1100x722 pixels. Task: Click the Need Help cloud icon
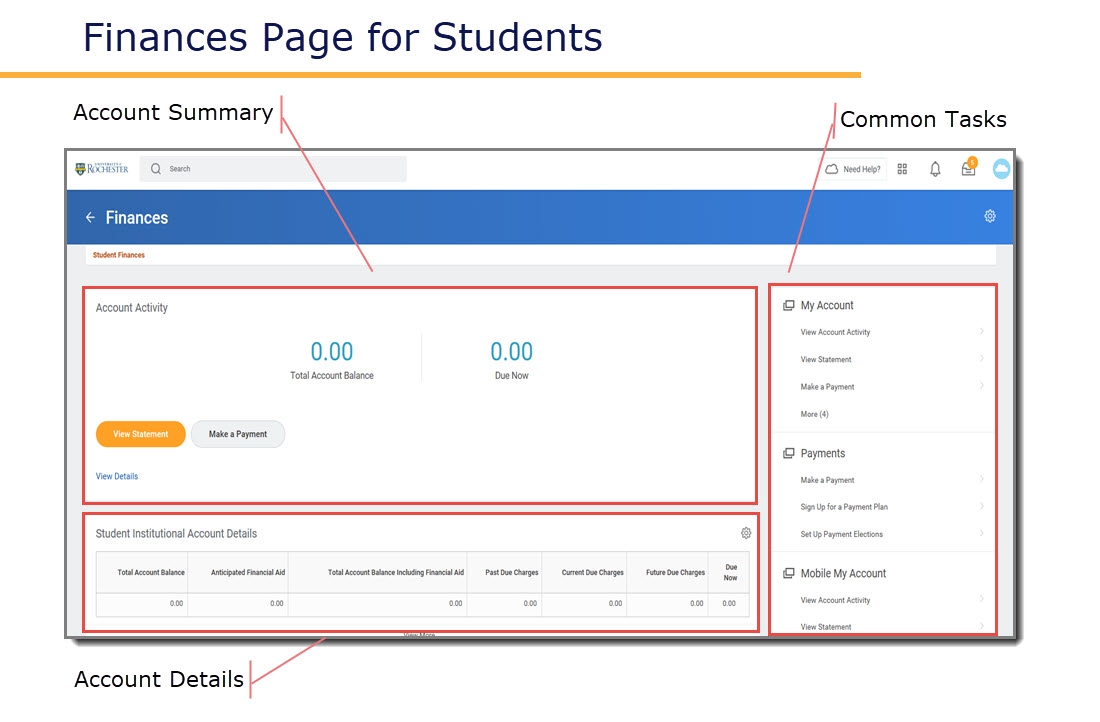pyautogui.click(x=832, y=169)
